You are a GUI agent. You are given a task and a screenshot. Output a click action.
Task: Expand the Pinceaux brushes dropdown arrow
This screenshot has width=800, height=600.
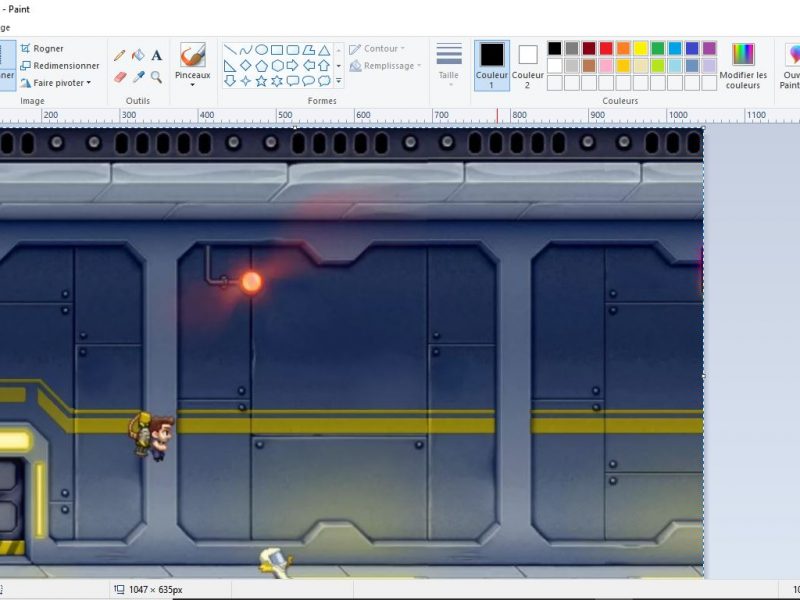193,85
